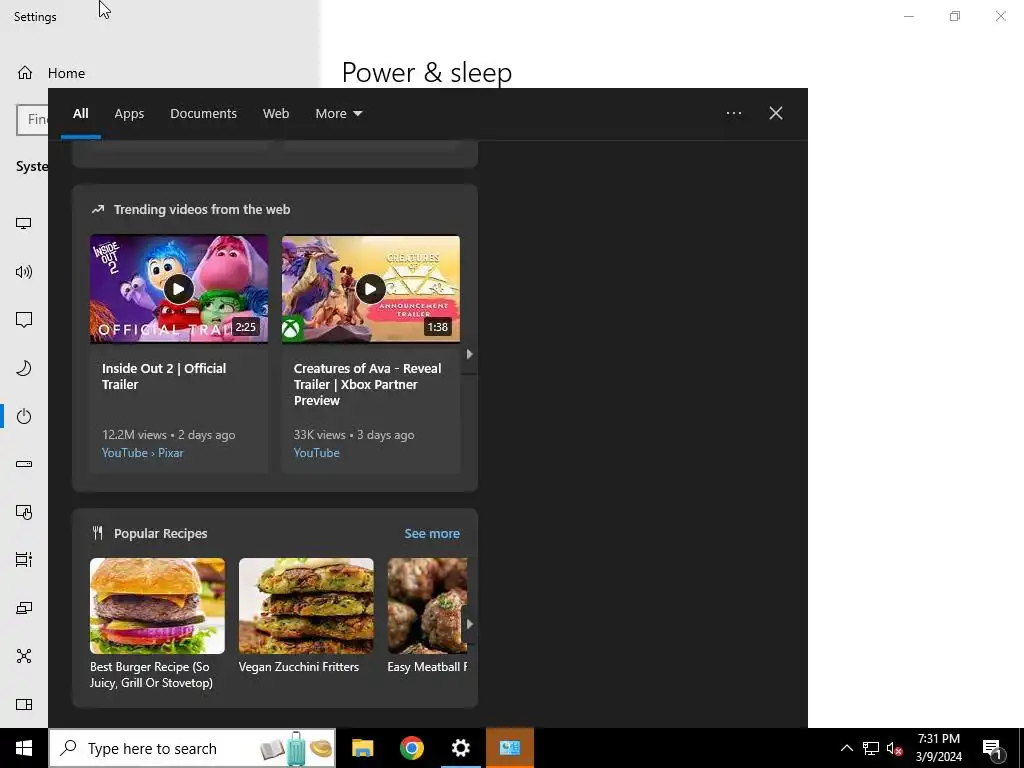Open the Windows Start menu

(x=24, y=748)
